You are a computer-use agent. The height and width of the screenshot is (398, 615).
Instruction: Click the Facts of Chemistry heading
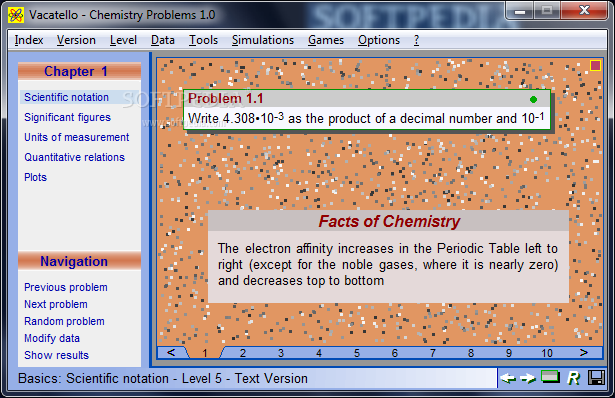[x=389, y=221]
